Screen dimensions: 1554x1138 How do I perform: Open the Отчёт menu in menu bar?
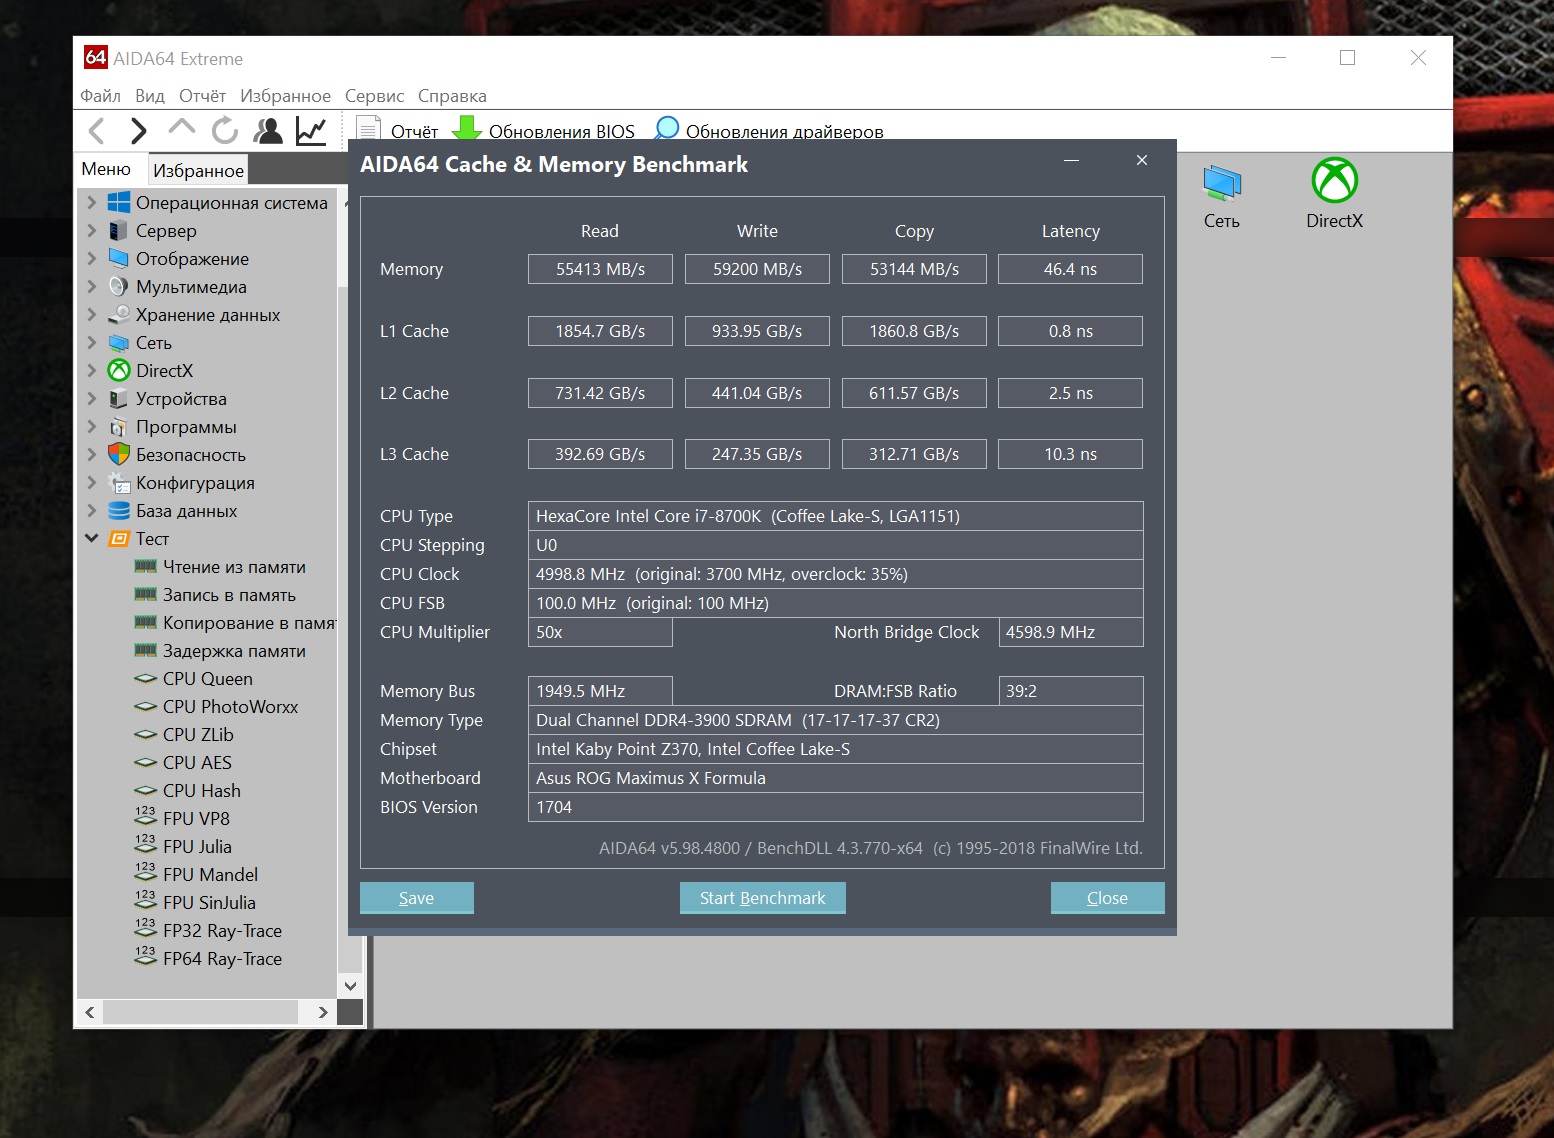pos(202,96)
